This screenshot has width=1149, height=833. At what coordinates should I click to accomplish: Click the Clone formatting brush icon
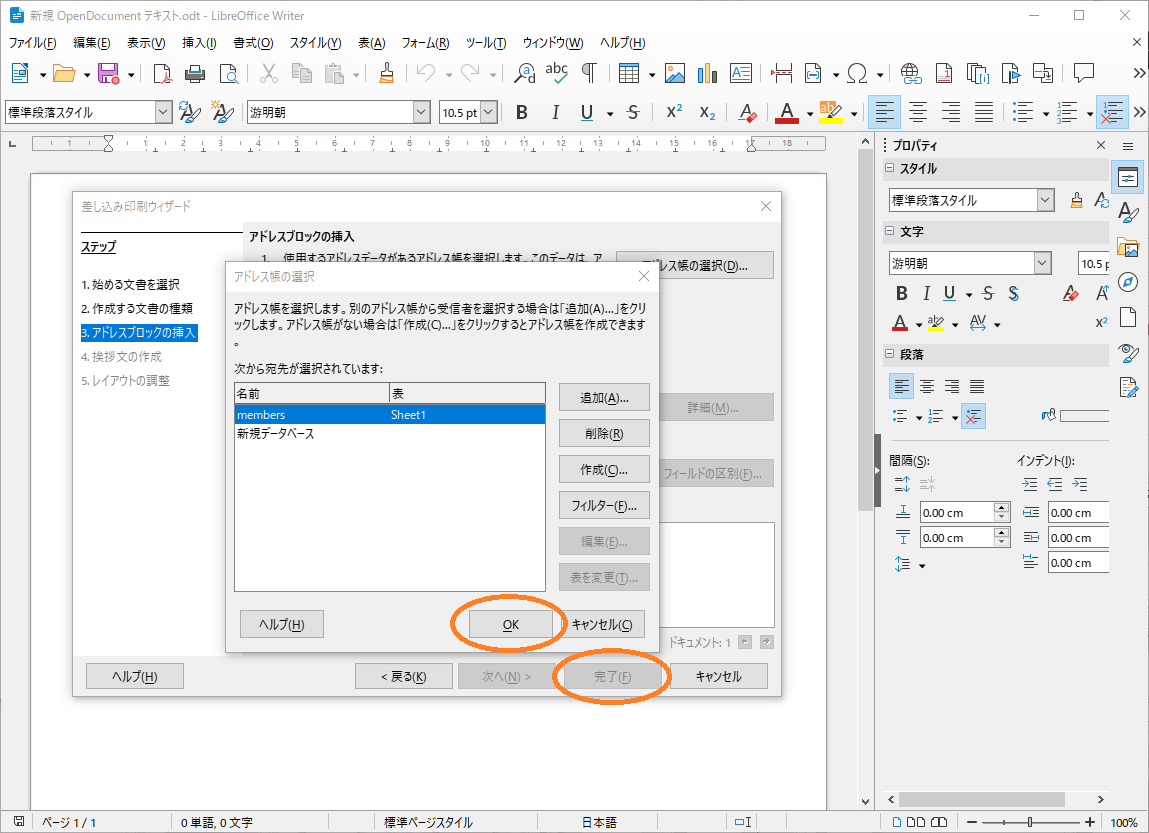(x=387, y=73)
